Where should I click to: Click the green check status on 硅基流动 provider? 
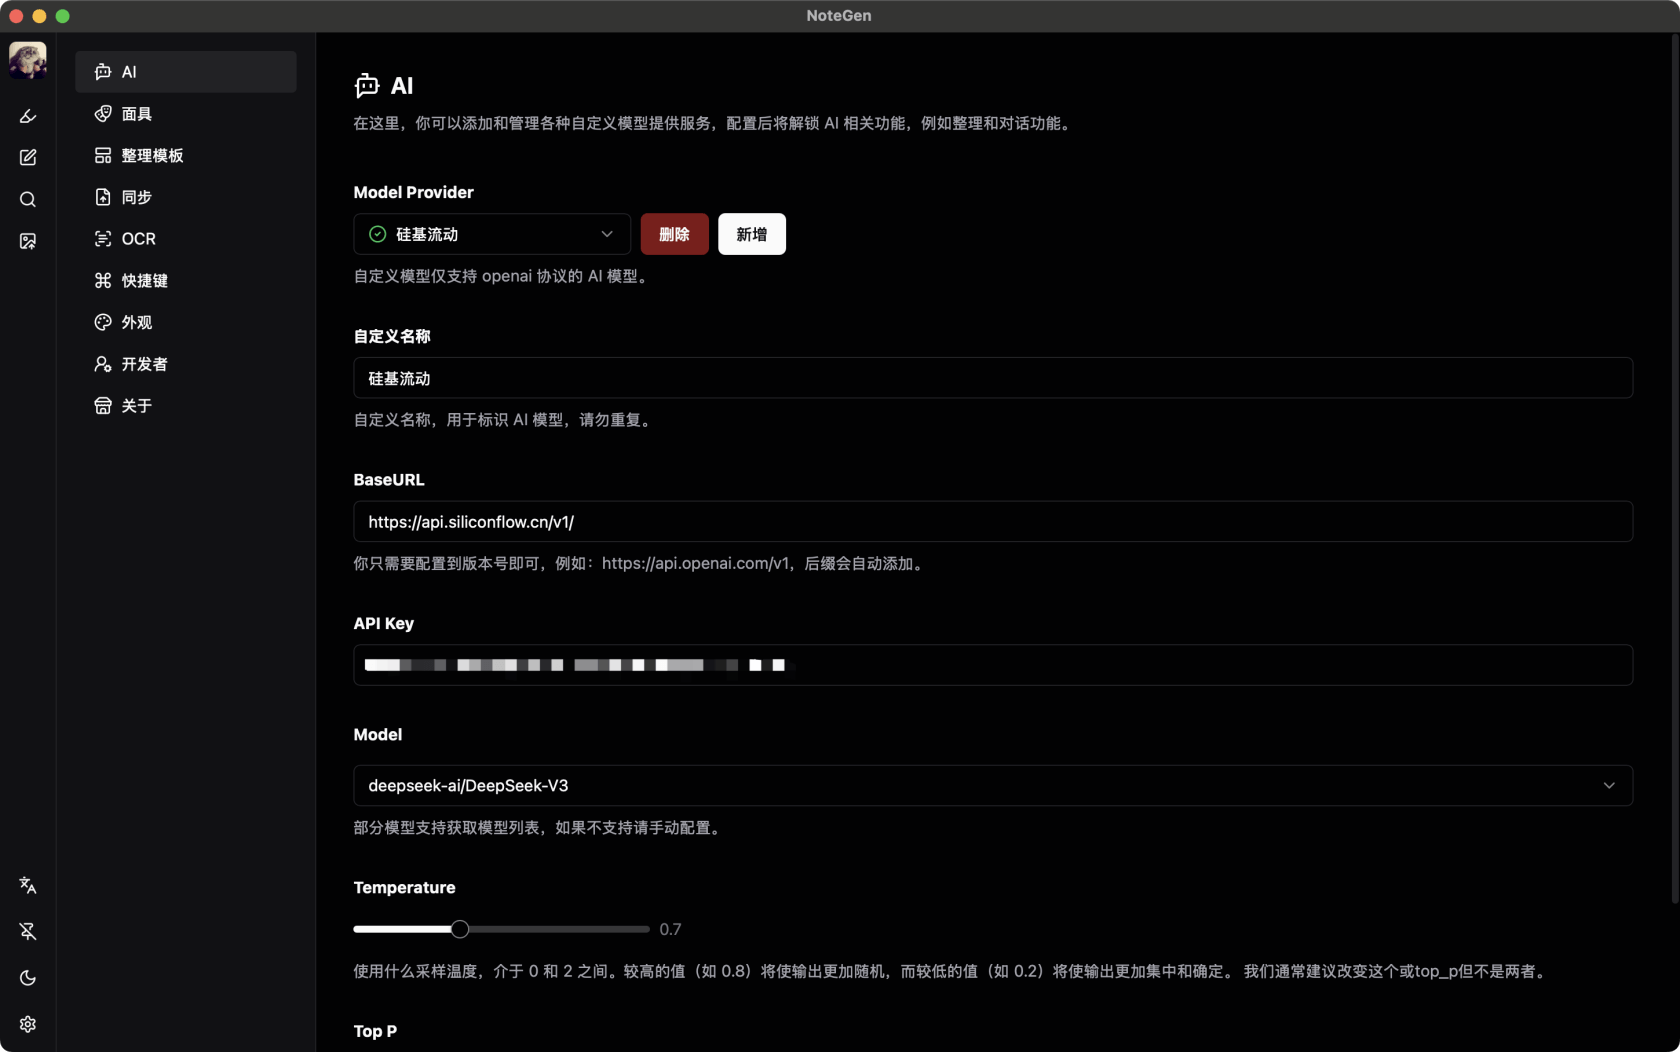pyautogui.click(x=377, y=234)
